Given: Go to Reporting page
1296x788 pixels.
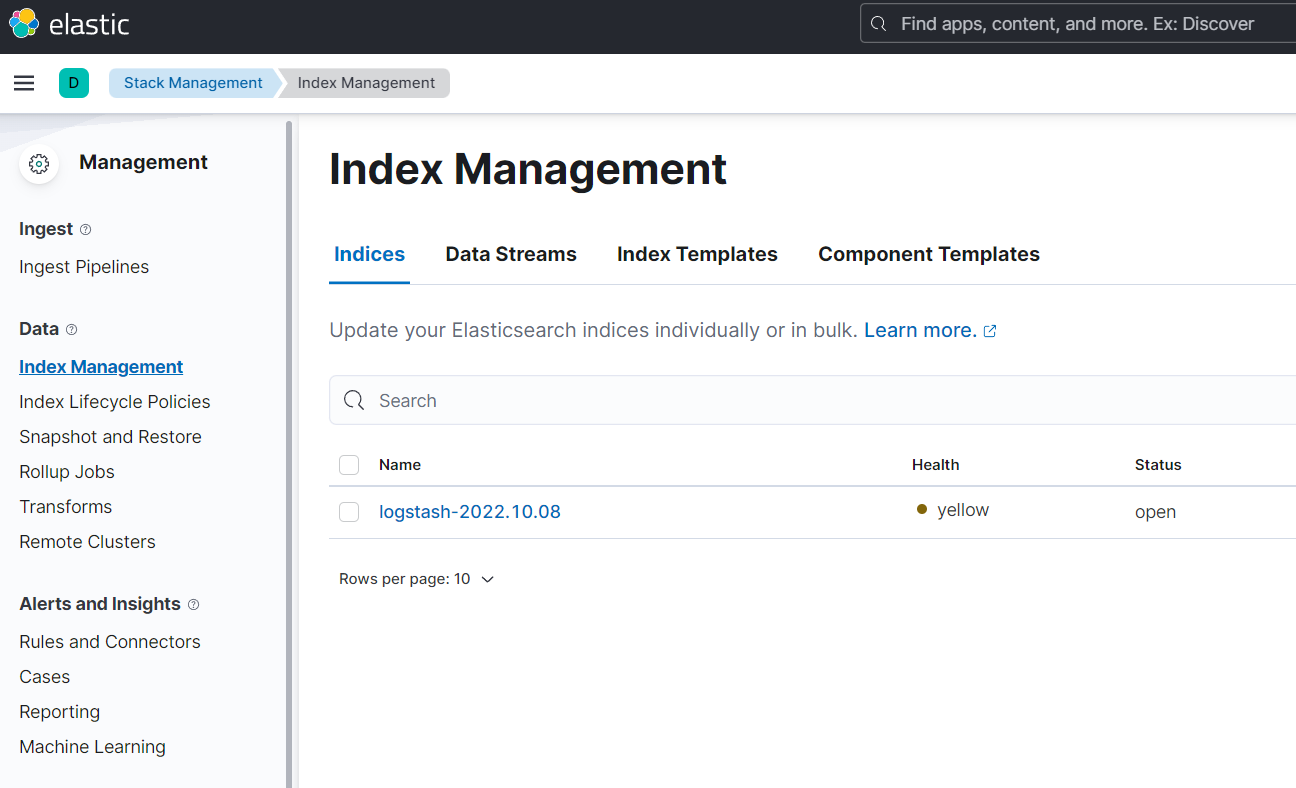Looking at the screenshot, I should tap(60, 712).
